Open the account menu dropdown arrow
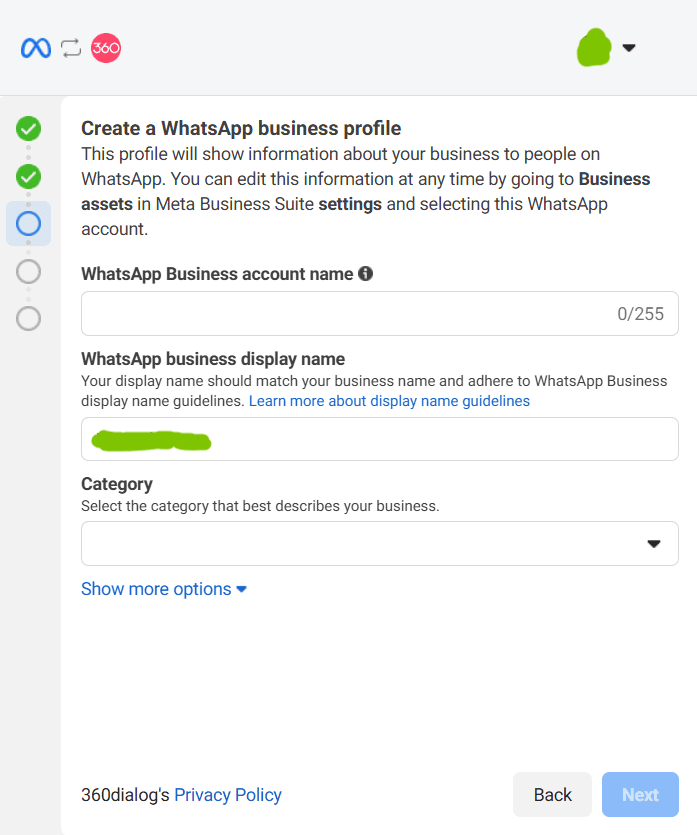697x835 pixels. (x=629, y=48)
